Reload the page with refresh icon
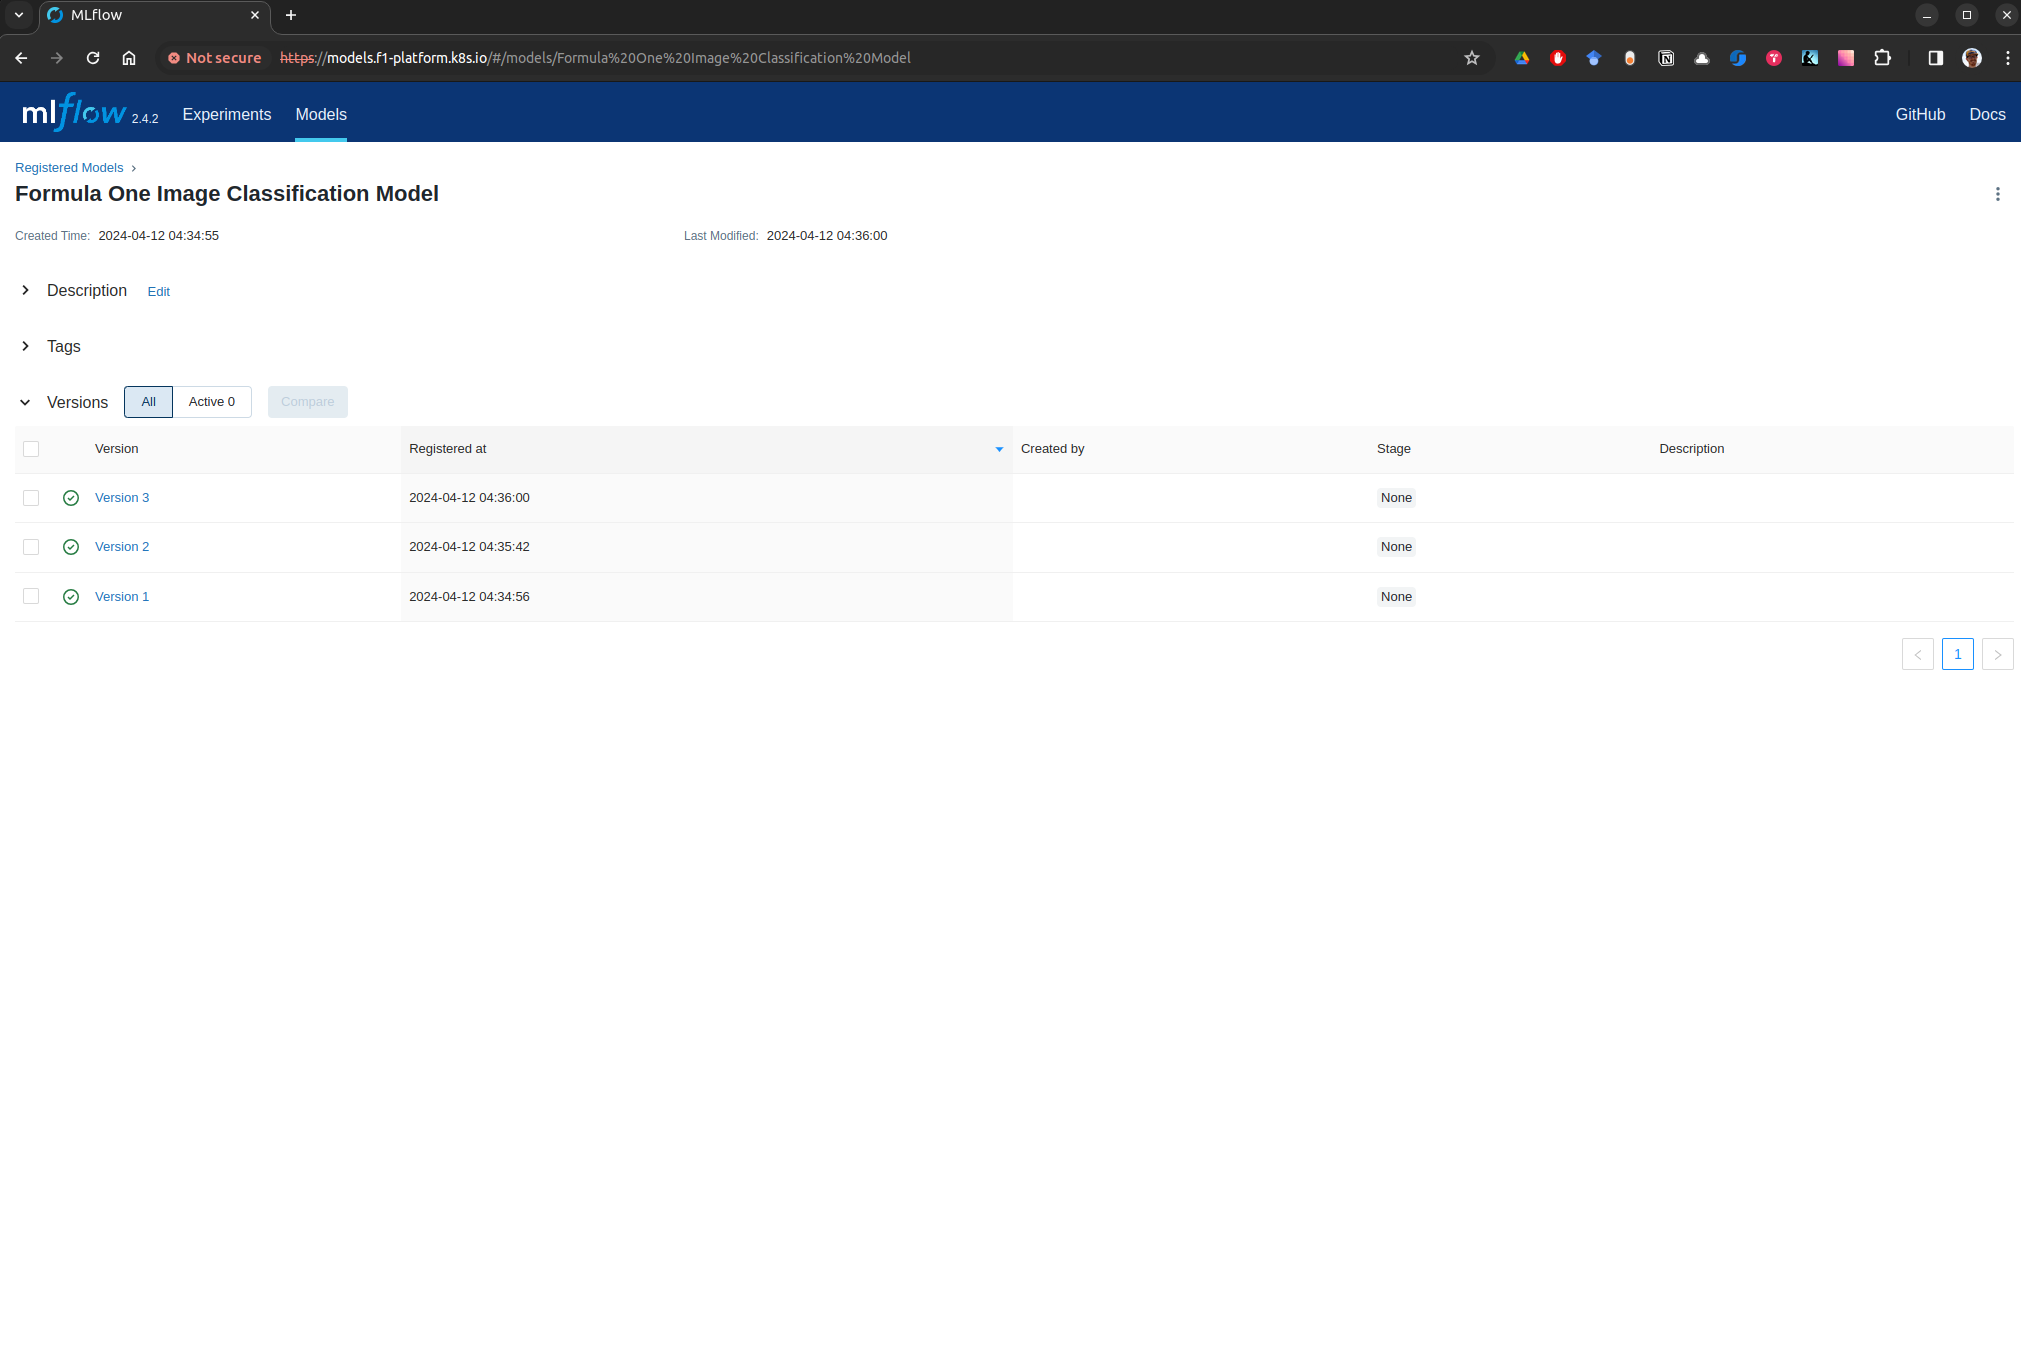 93,58
